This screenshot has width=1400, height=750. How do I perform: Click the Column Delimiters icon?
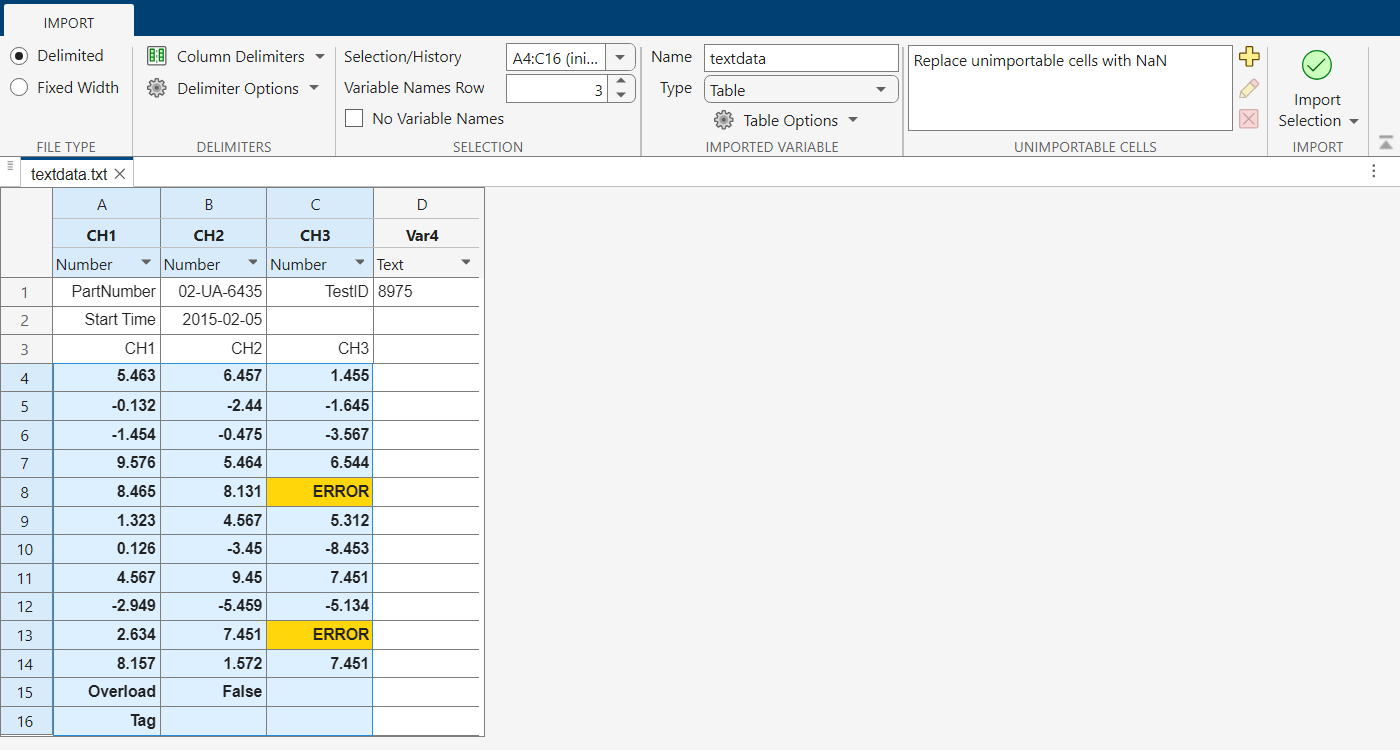pos(156,56)
